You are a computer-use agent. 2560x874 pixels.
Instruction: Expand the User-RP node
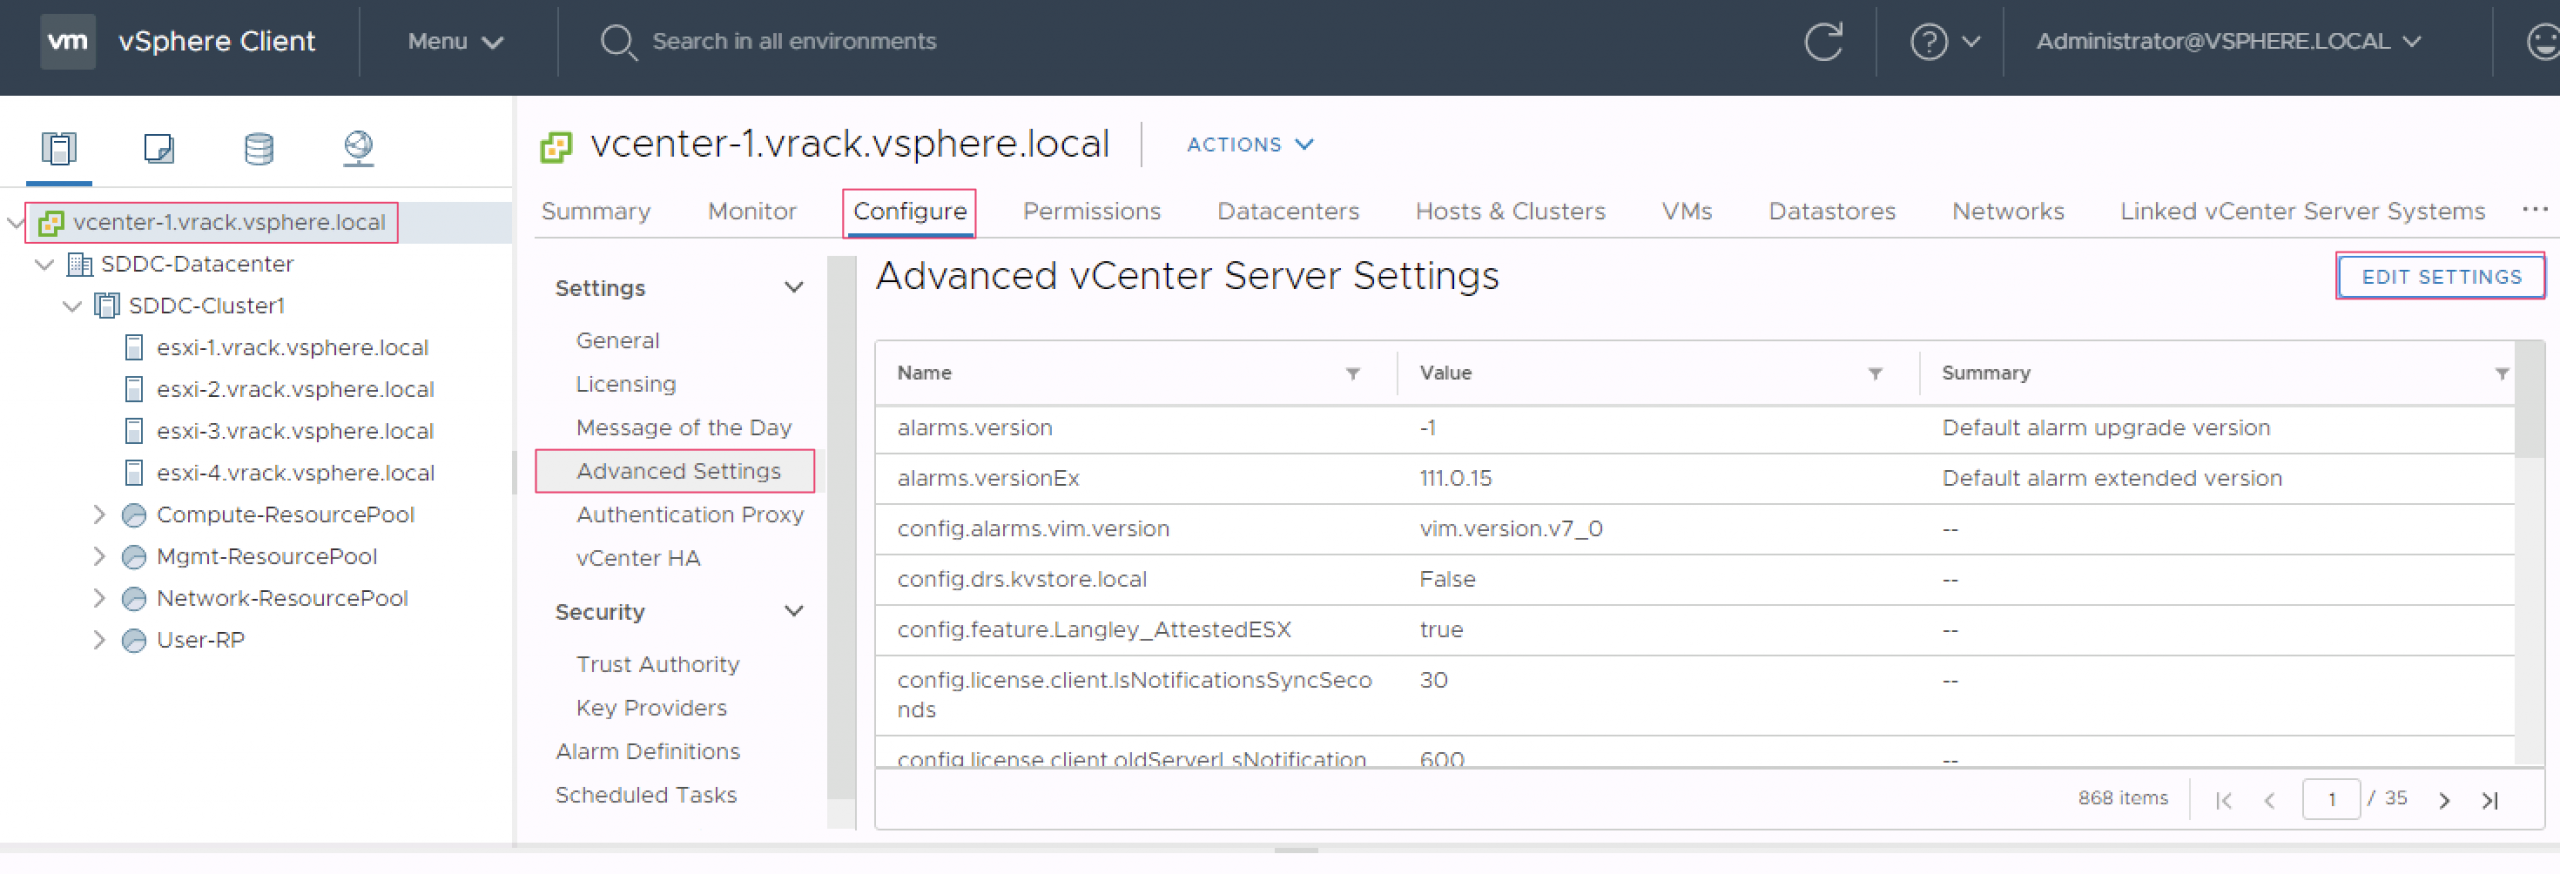coord(99,640)
